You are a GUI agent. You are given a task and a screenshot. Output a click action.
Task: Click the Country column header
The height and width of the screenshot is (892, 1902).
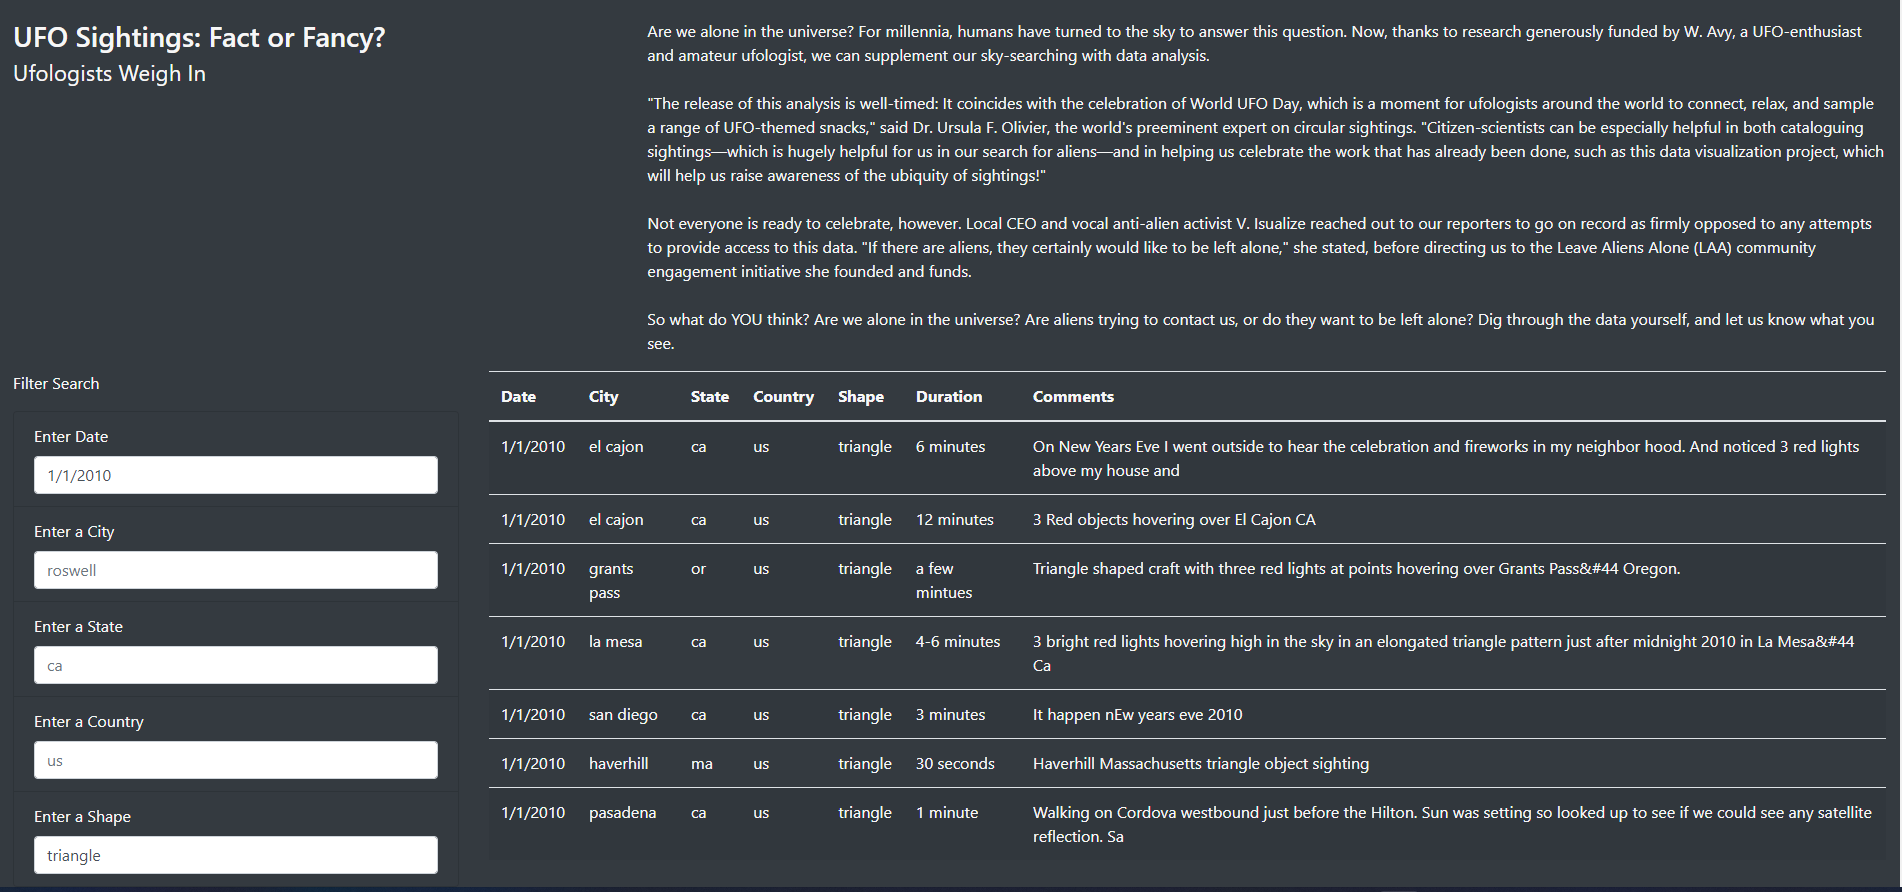(x=783, y=397)
